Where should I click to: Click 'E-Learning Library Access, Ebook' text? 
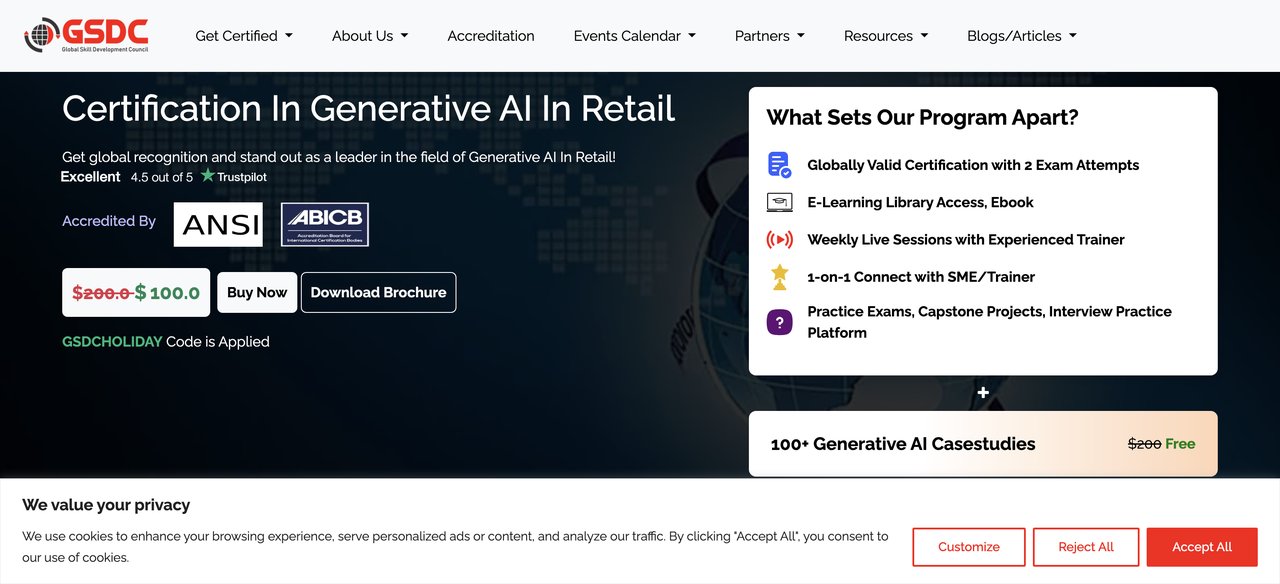[920, 202]
